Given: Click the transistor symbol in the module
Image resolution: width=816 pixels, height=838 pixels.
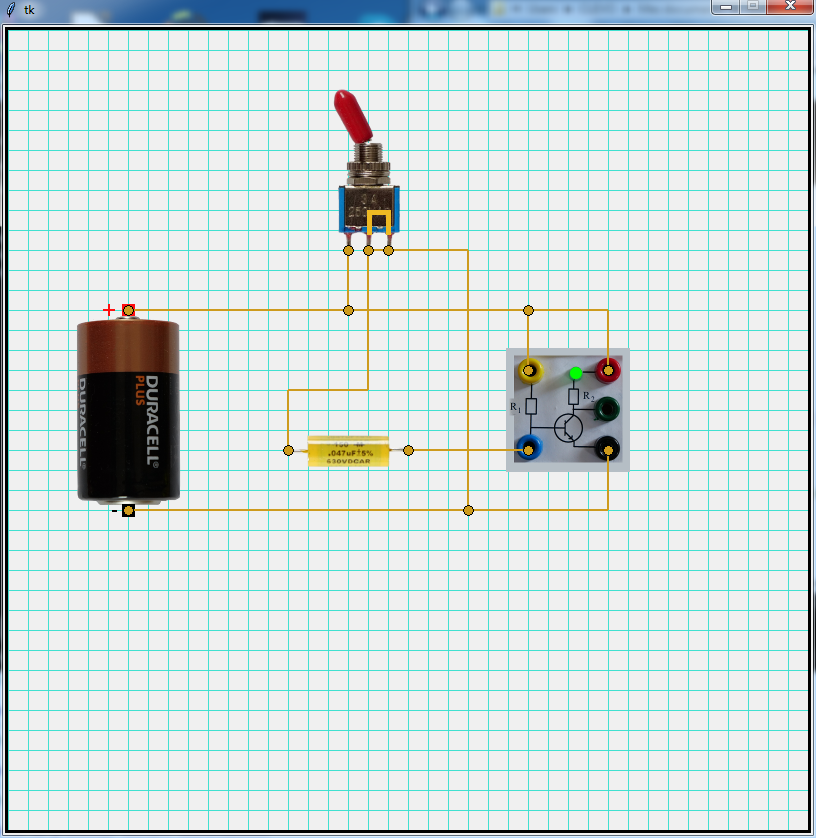Looking at the screenshot, I should pyautogui.click(x=568, y=428).
